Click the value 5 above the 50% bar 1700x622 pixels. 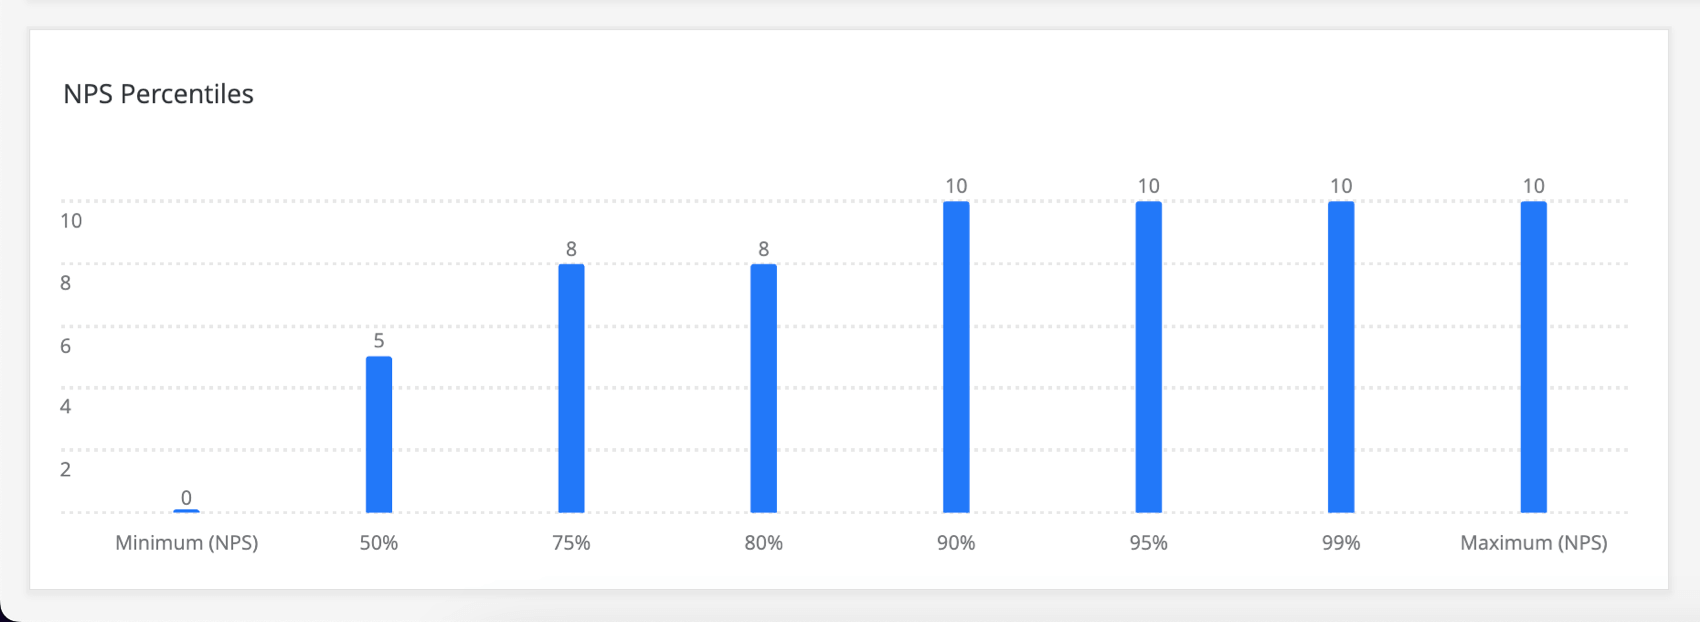379,341
